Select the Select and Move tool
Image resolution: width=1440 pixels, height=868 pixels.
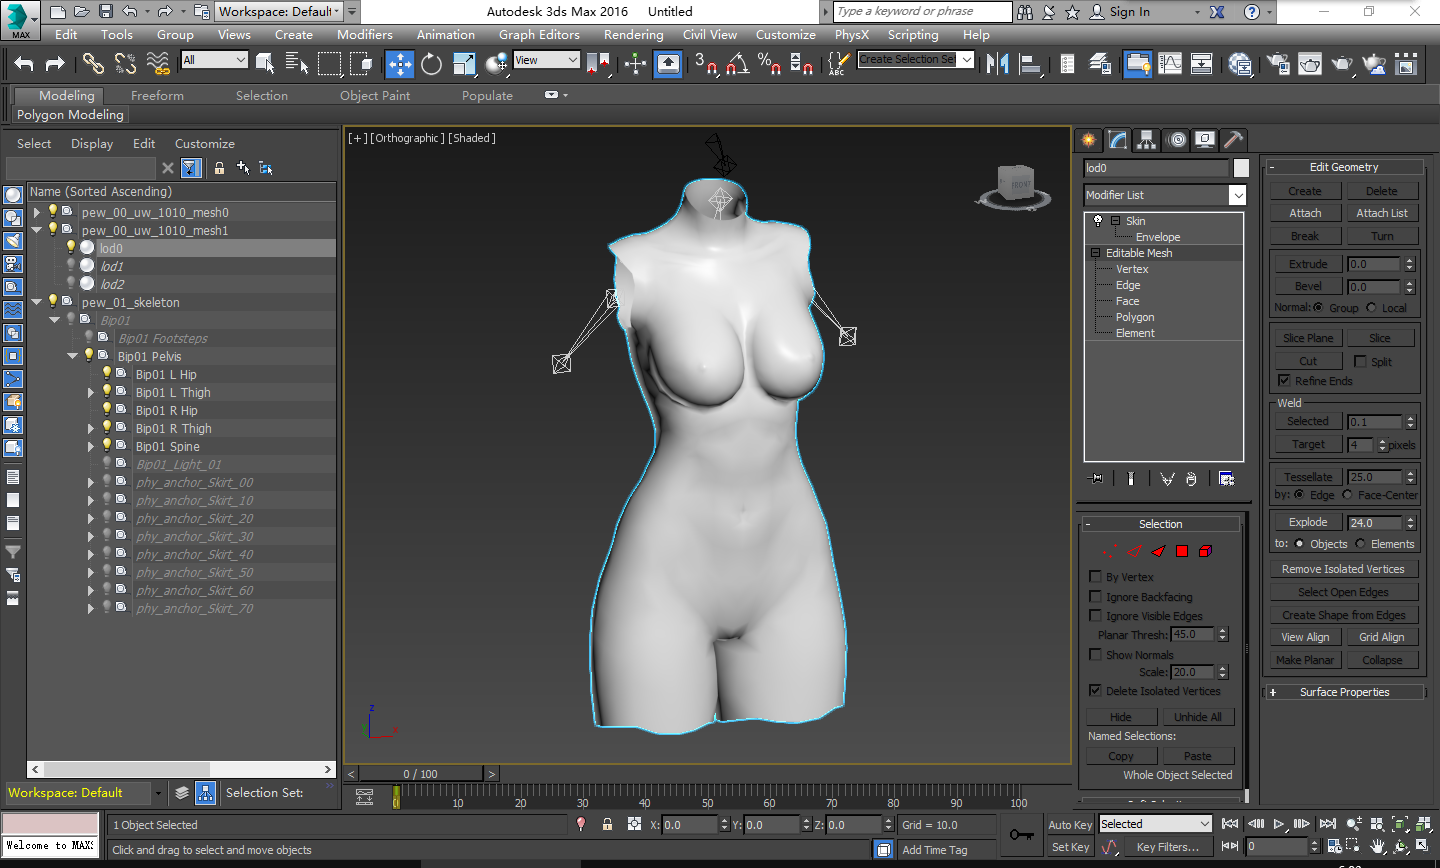(399, 64)
